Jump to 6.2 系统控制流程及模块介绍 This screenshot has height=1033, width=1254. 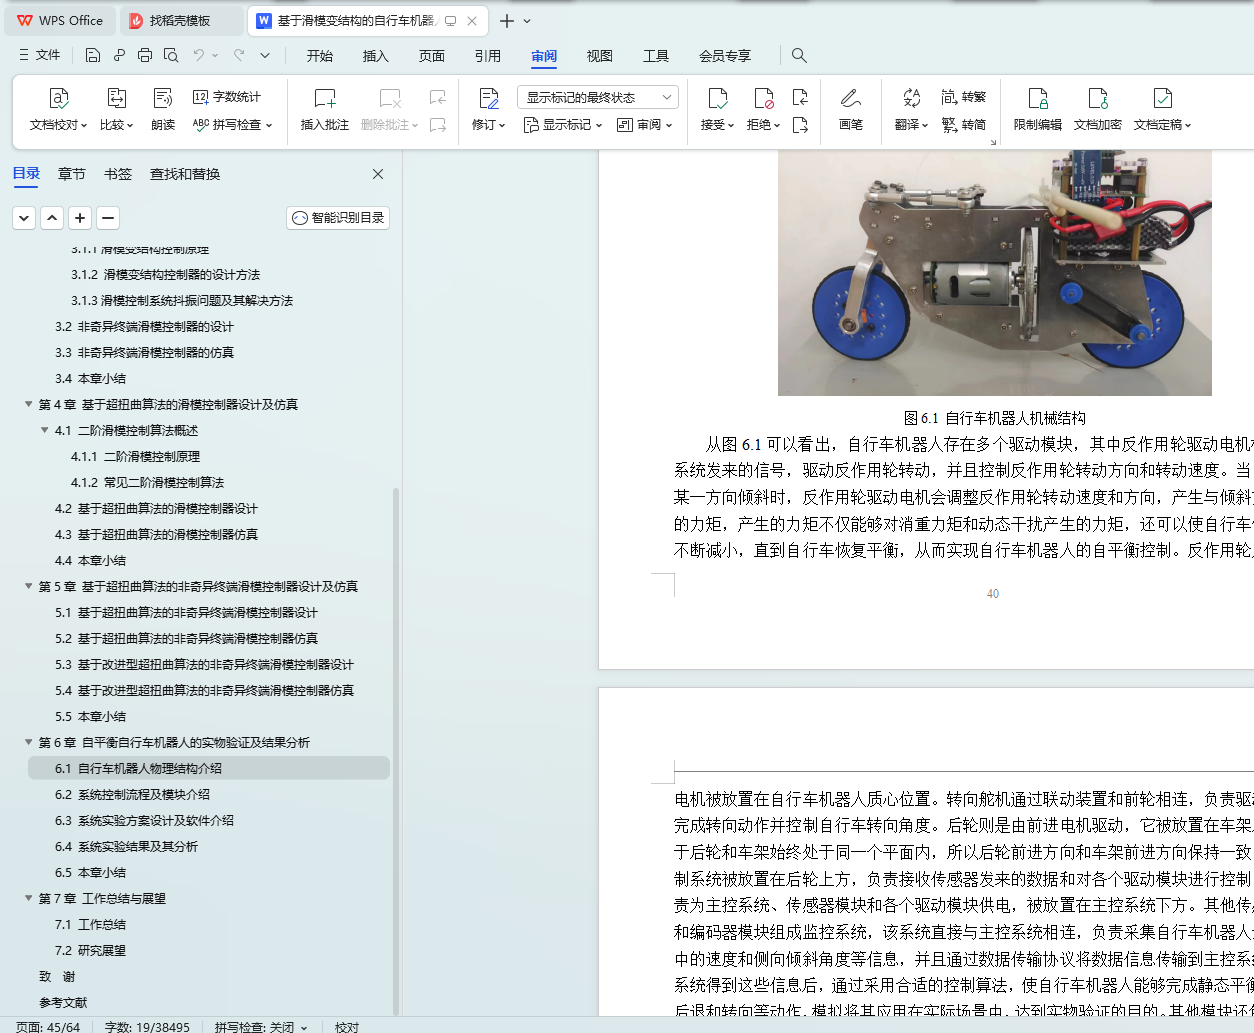pos(132,795)
